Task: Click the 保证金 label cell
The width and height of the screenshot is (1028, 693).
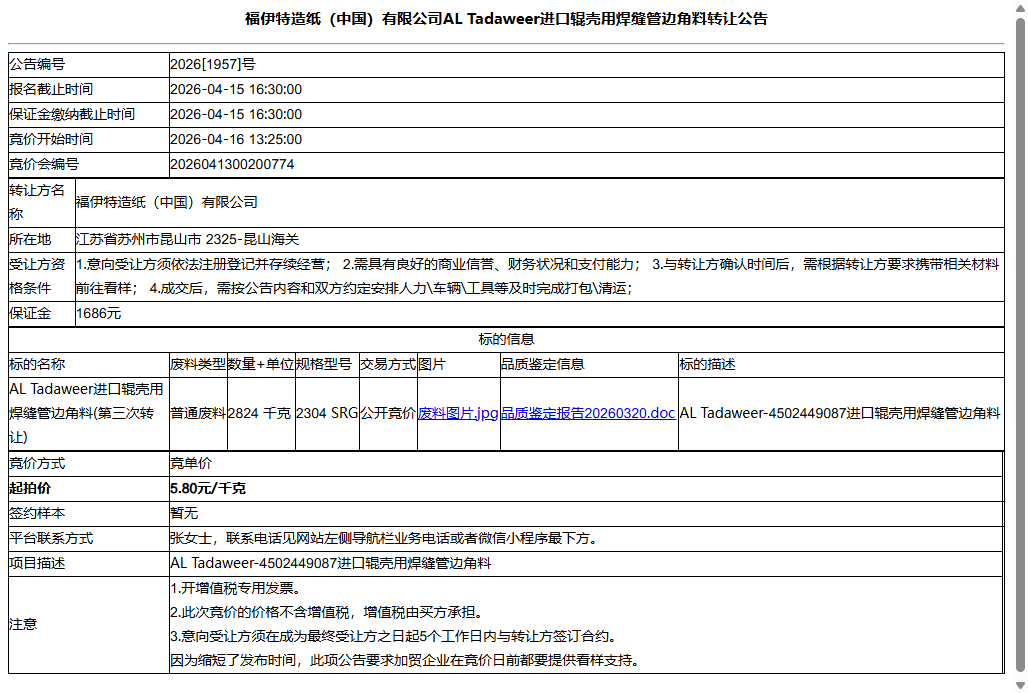Action: tap(41, 314)
